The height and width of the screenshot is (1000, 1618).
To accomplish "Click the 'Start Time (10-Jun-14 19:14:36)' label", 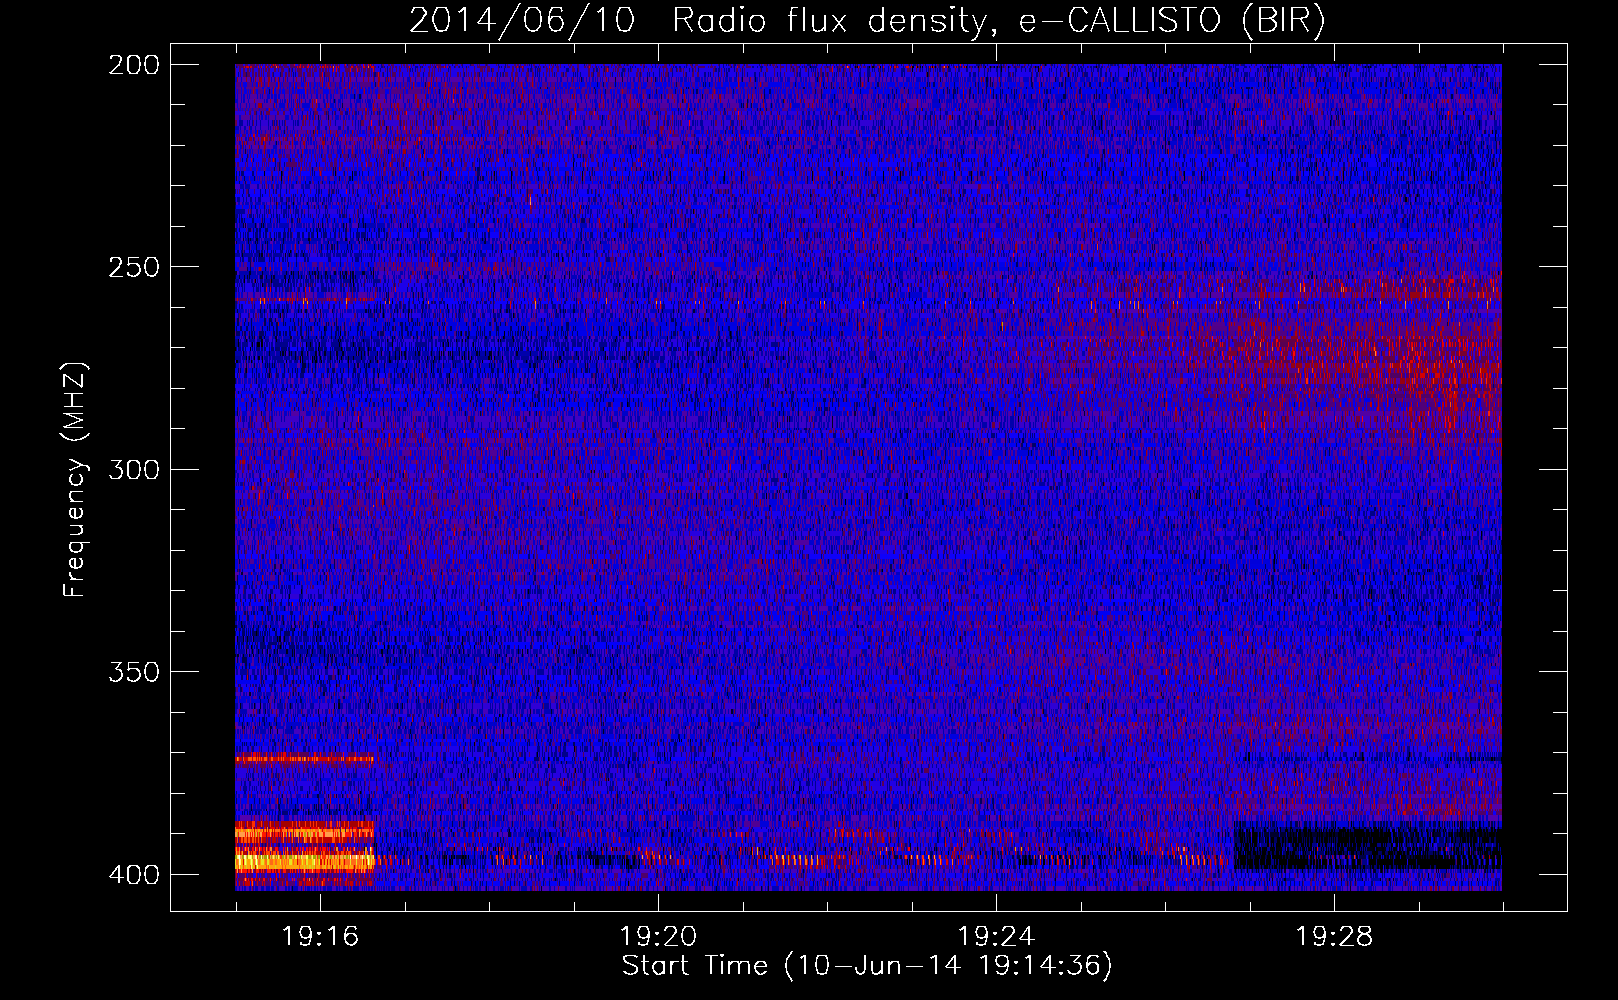I will pyautogui.click(x=867, y=965).
